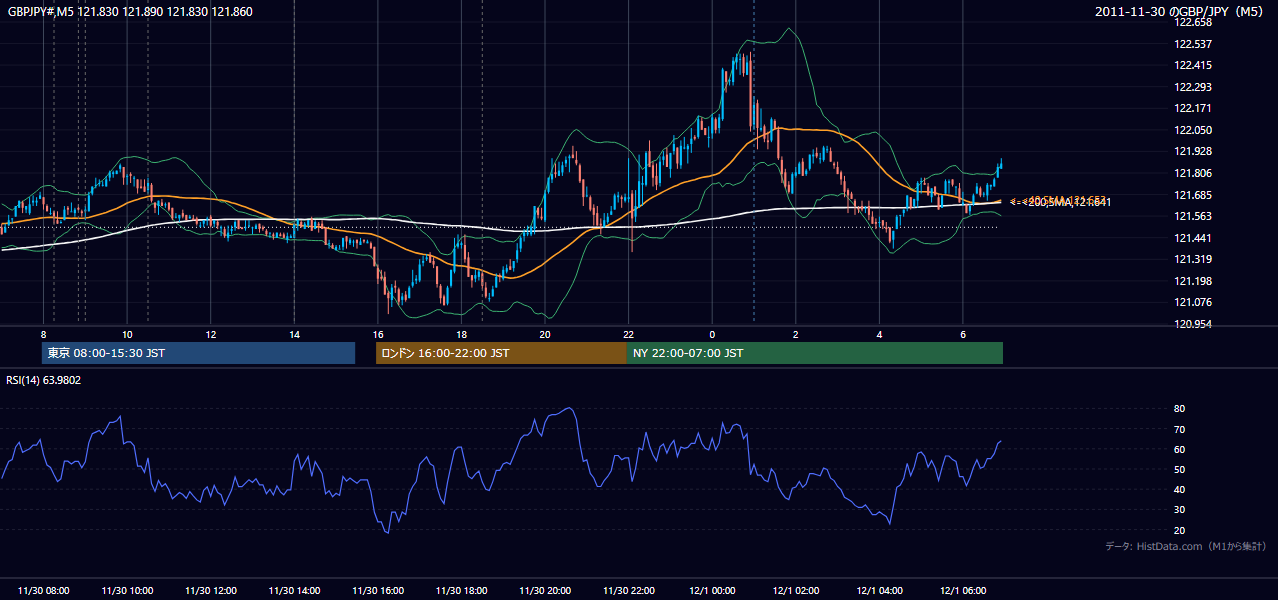Click the 121.806 price axis label
This screenshot has width=1278, height=600.
(1194, 173)
